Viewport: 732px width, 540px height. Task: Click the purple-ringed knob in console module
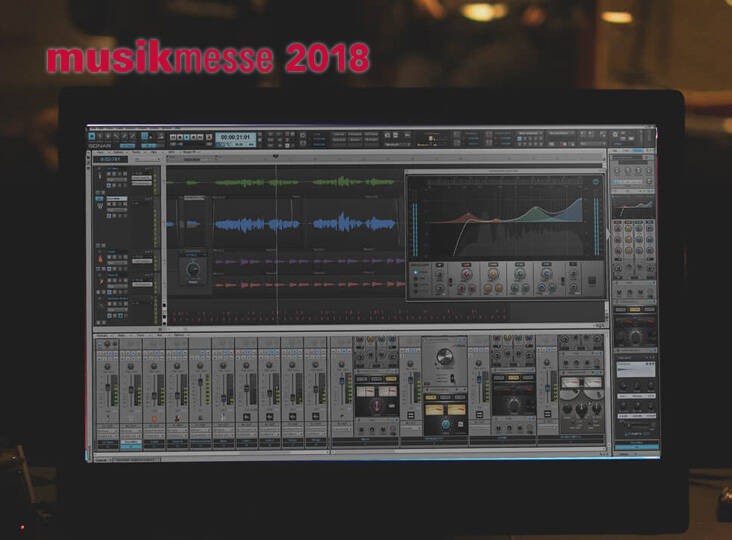click(376, 407)
